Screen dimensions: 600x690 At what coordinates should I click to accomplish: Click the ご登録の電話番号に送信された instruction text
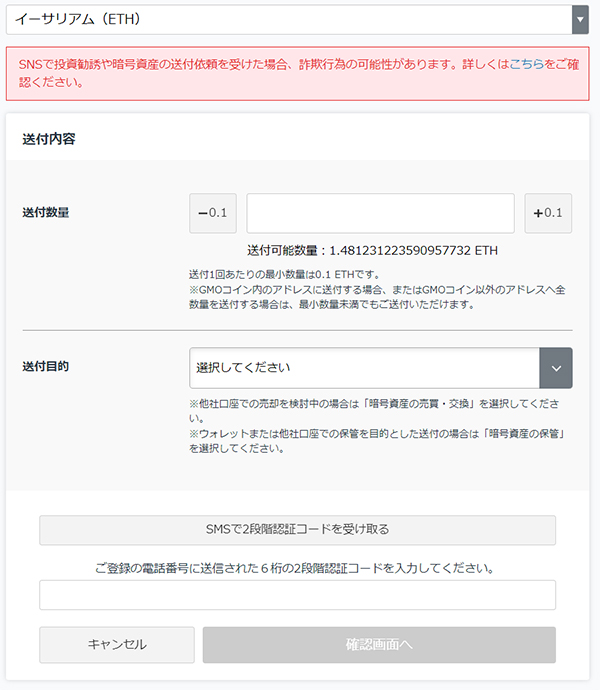(294, 569)
